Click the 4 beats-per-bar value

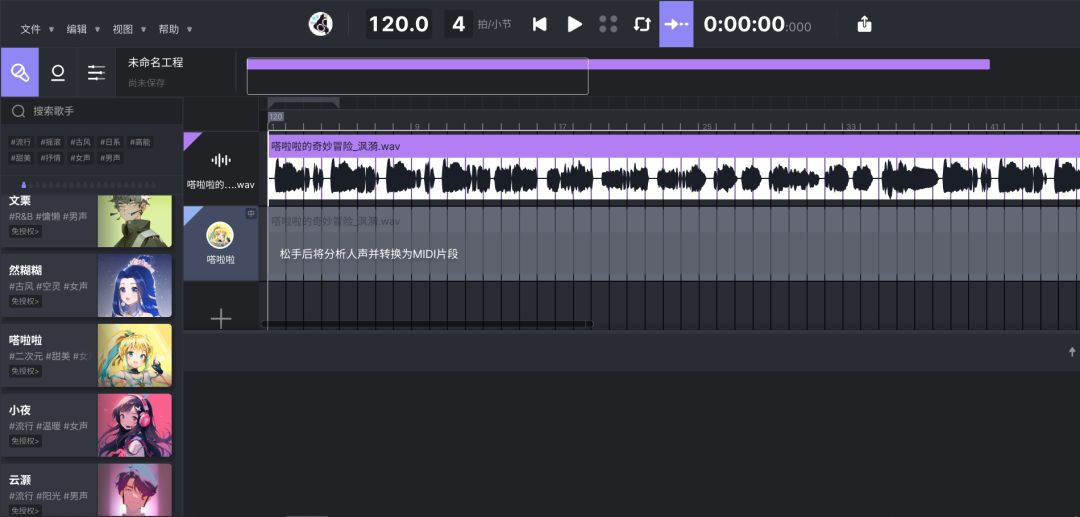[458, 25]
